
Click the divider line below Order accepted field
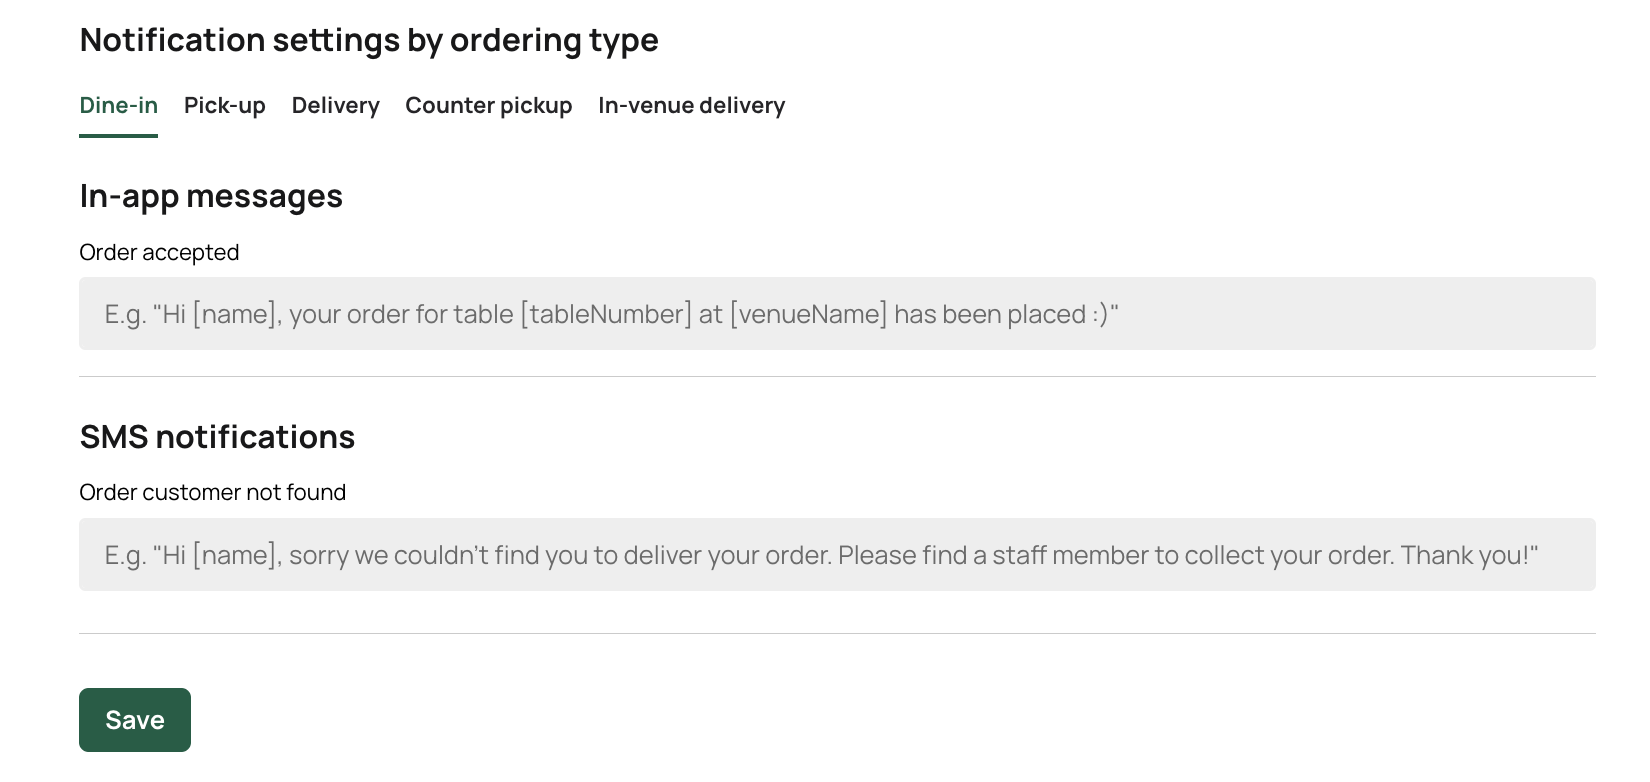[836, 377]
